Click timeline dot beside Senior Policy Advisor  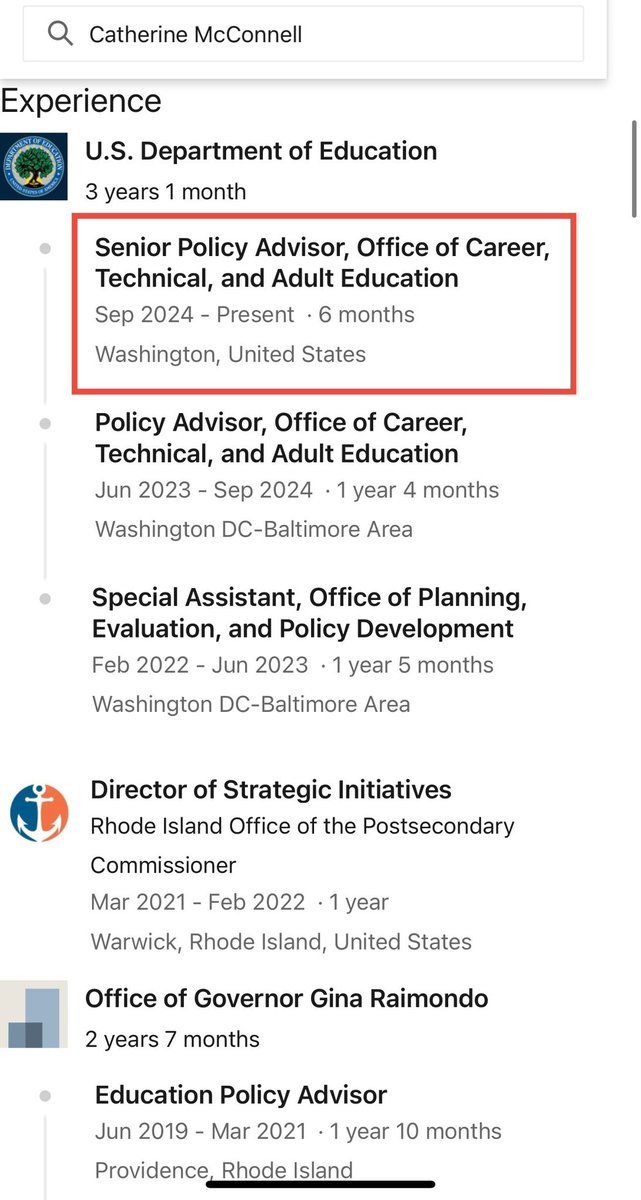click(x=45, y=248)
